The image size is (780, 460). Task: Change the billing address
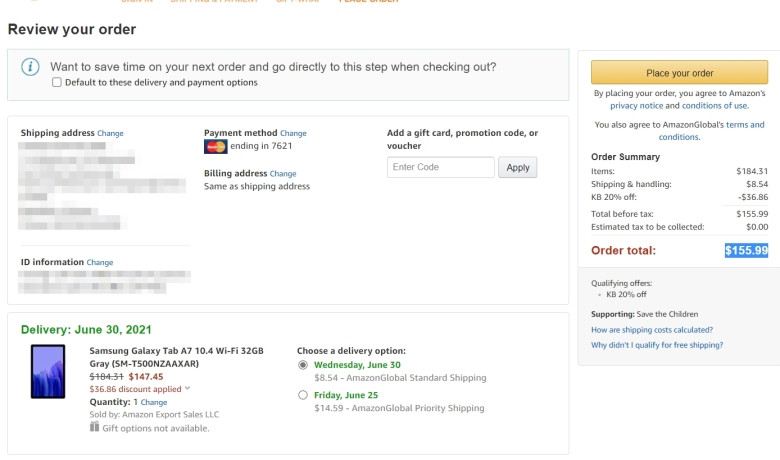pyautogui.click(x=283, y=174)
